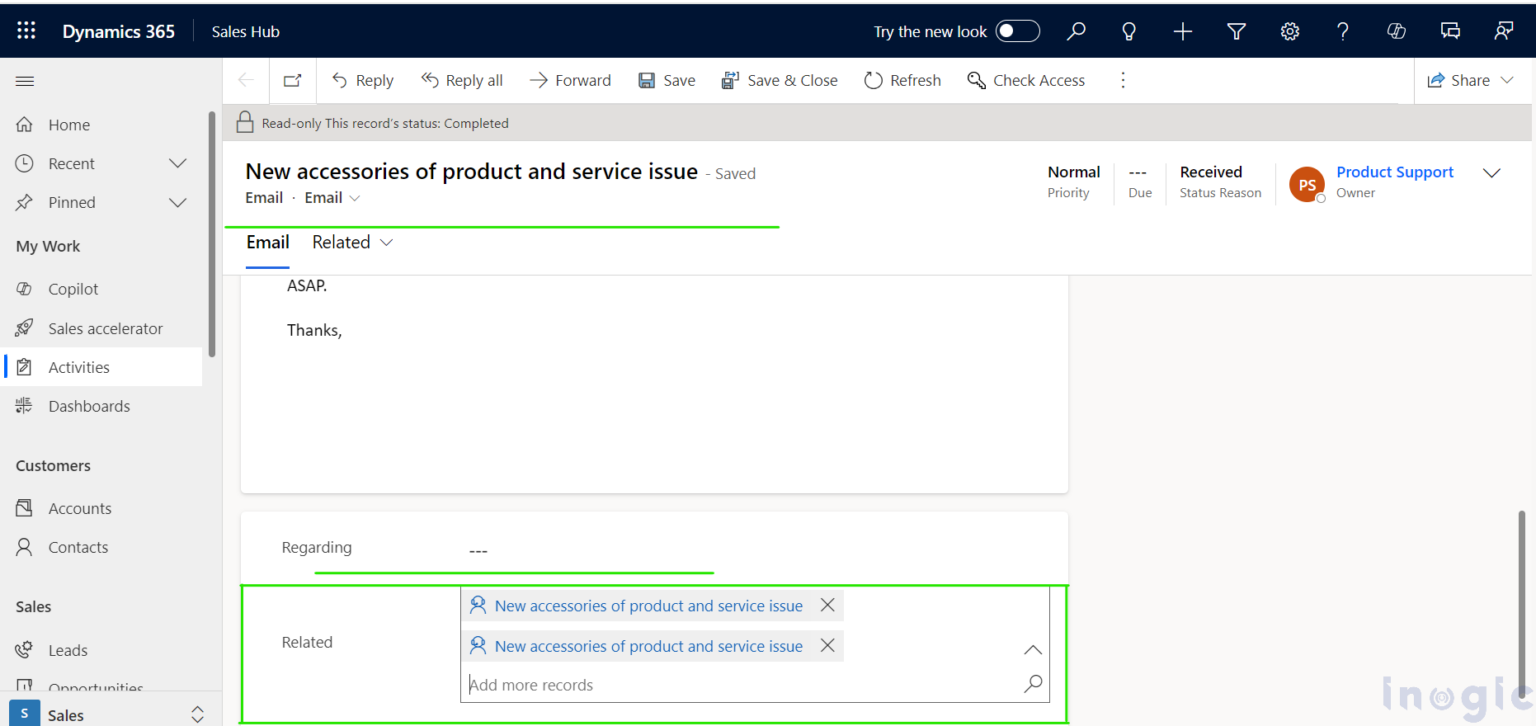Open search from the top navigation
Screen dimensions: 1536x726
[x=1076, y=31]
